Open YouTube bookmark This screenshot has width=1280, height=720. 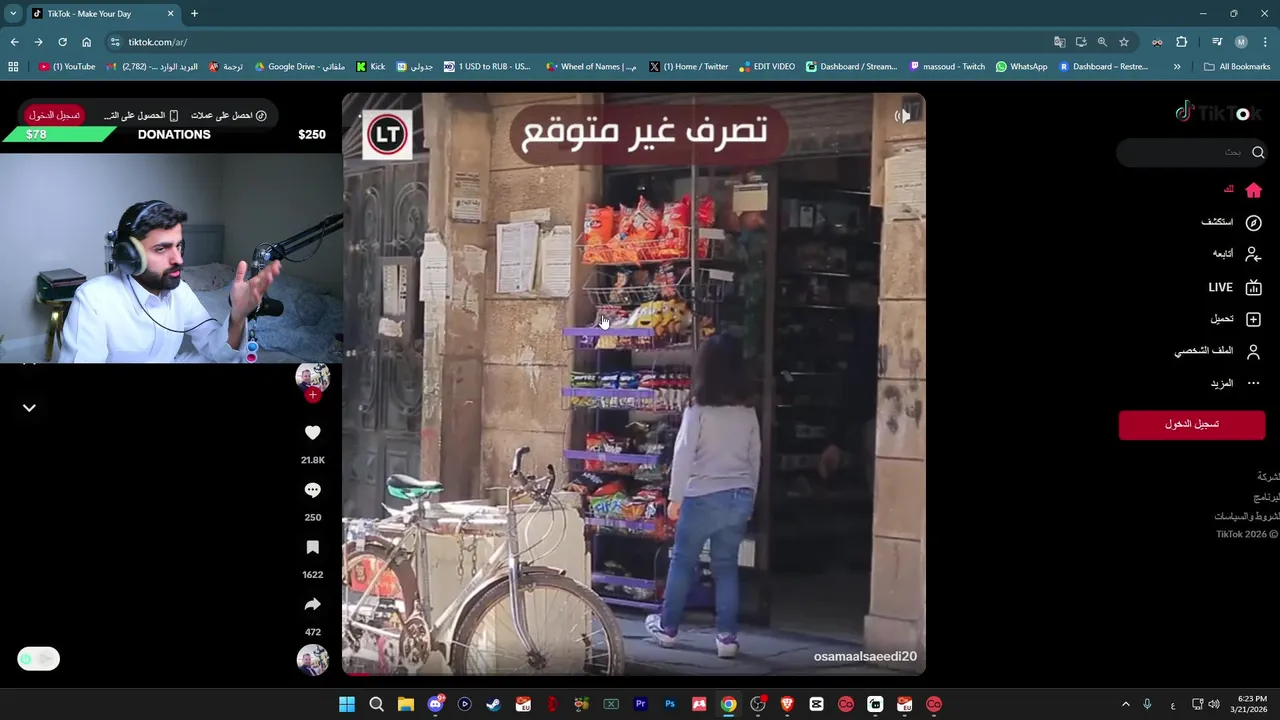tap(67, 67)
